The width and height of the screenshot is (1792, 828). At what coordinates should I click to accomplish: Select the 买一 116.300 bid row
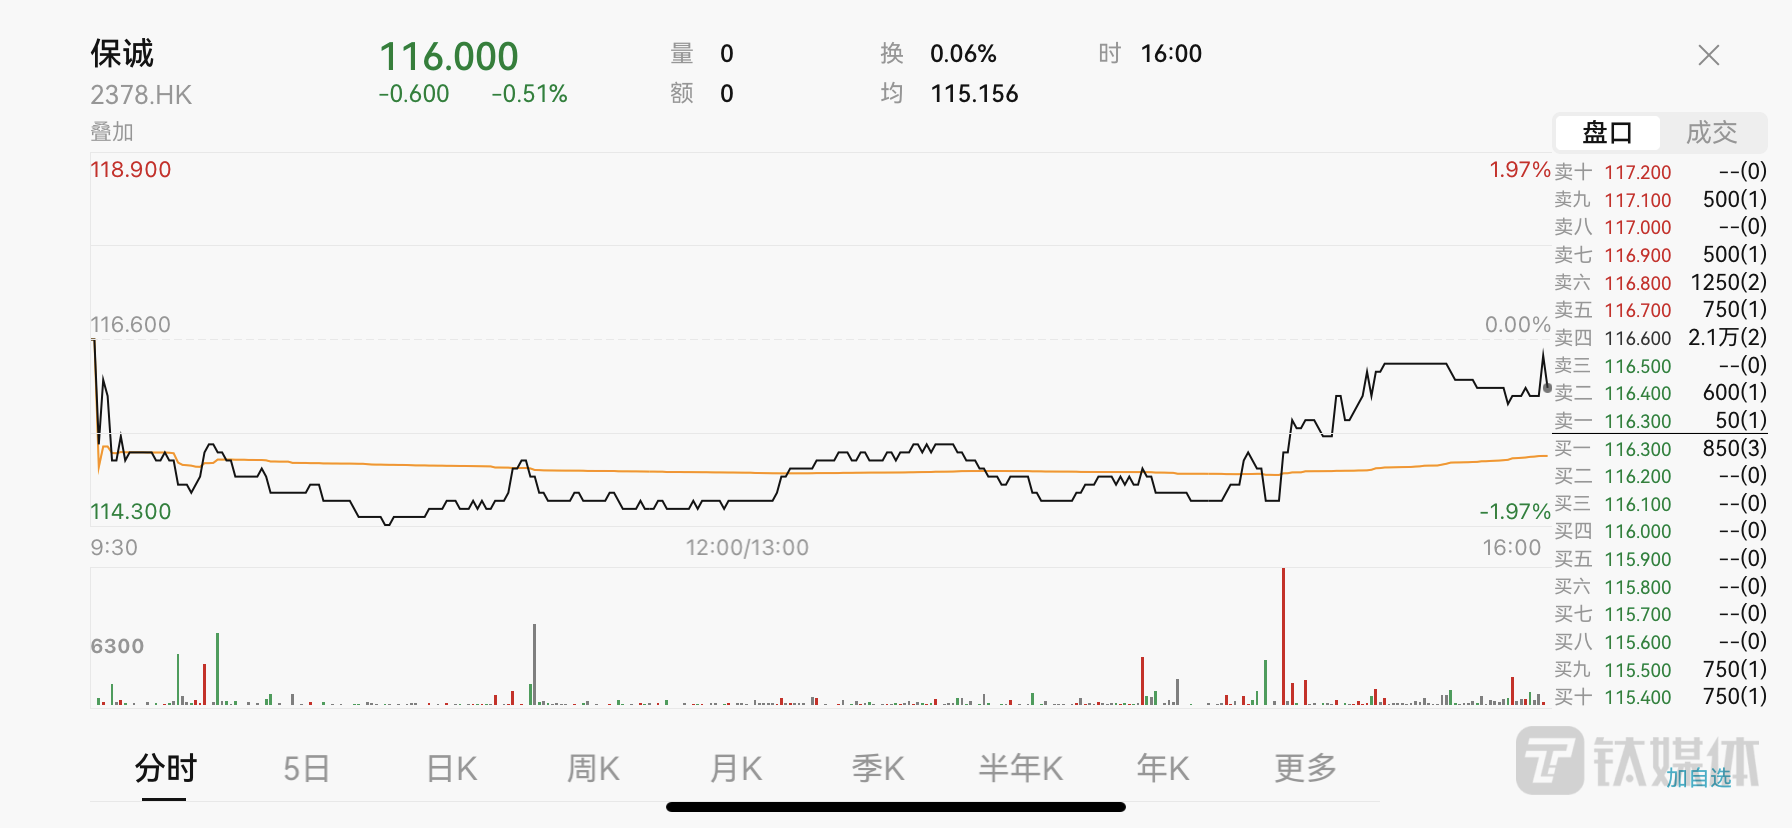(1660, 449)
